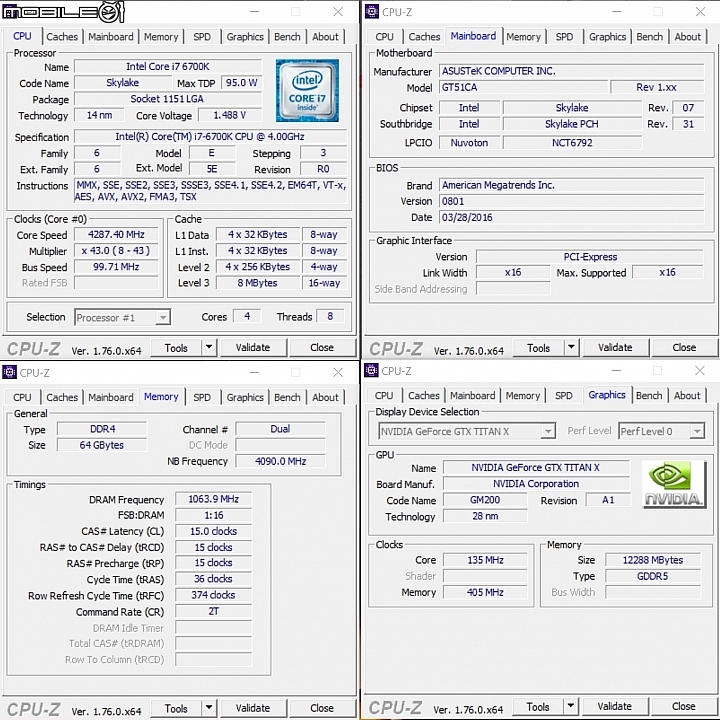Open About tab in CPU window

tap(325, 37)
